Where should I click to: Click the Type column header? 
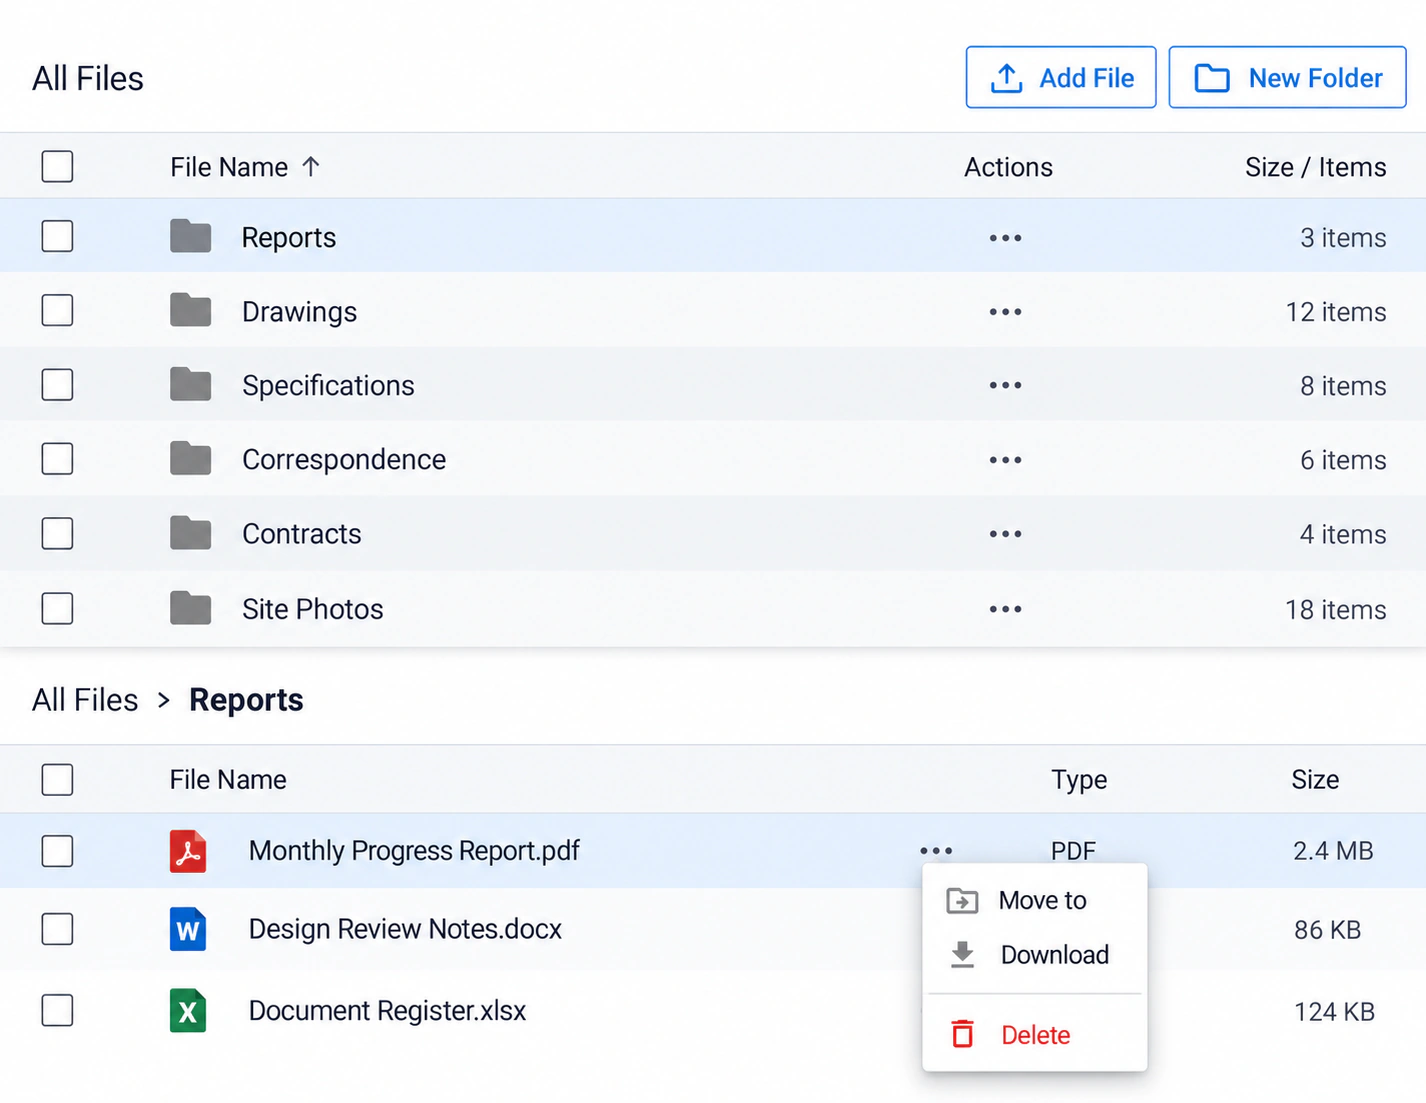1079,780
